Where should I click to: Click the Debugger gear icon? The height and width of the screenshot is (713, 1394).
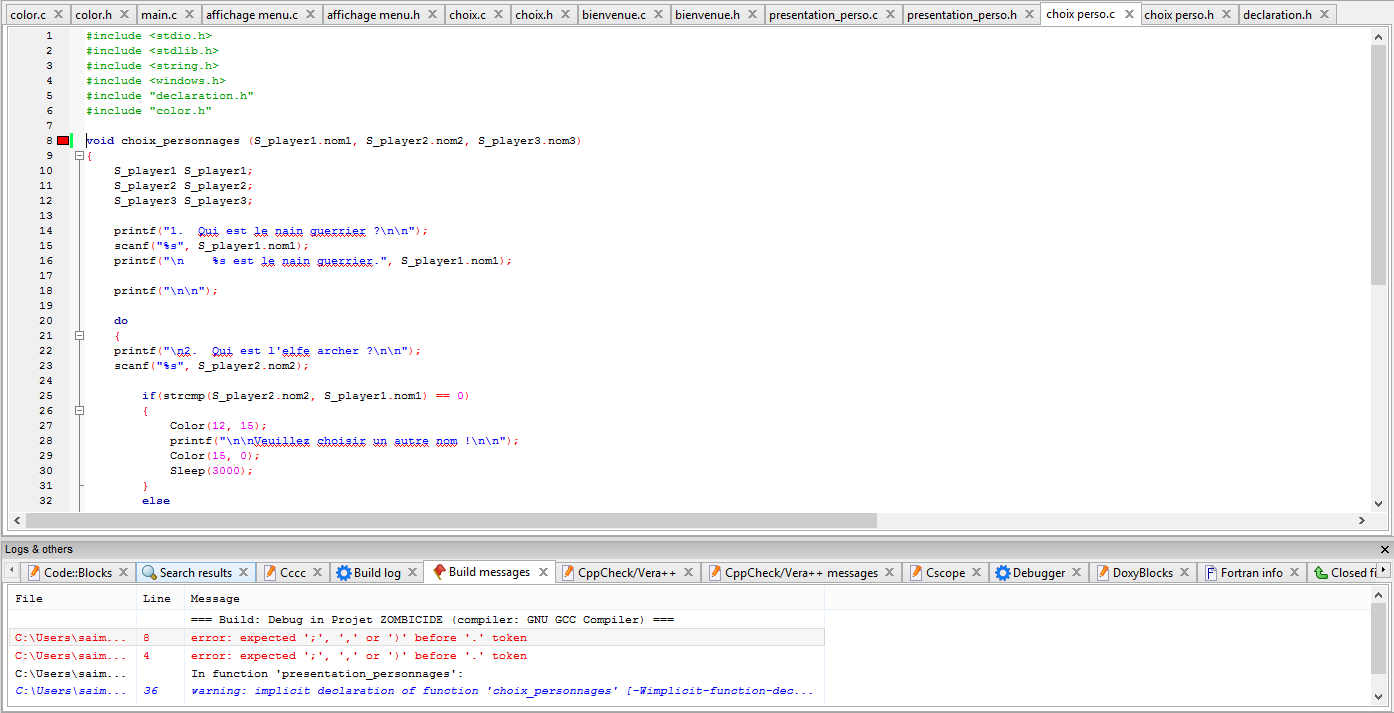point(1002,572)
